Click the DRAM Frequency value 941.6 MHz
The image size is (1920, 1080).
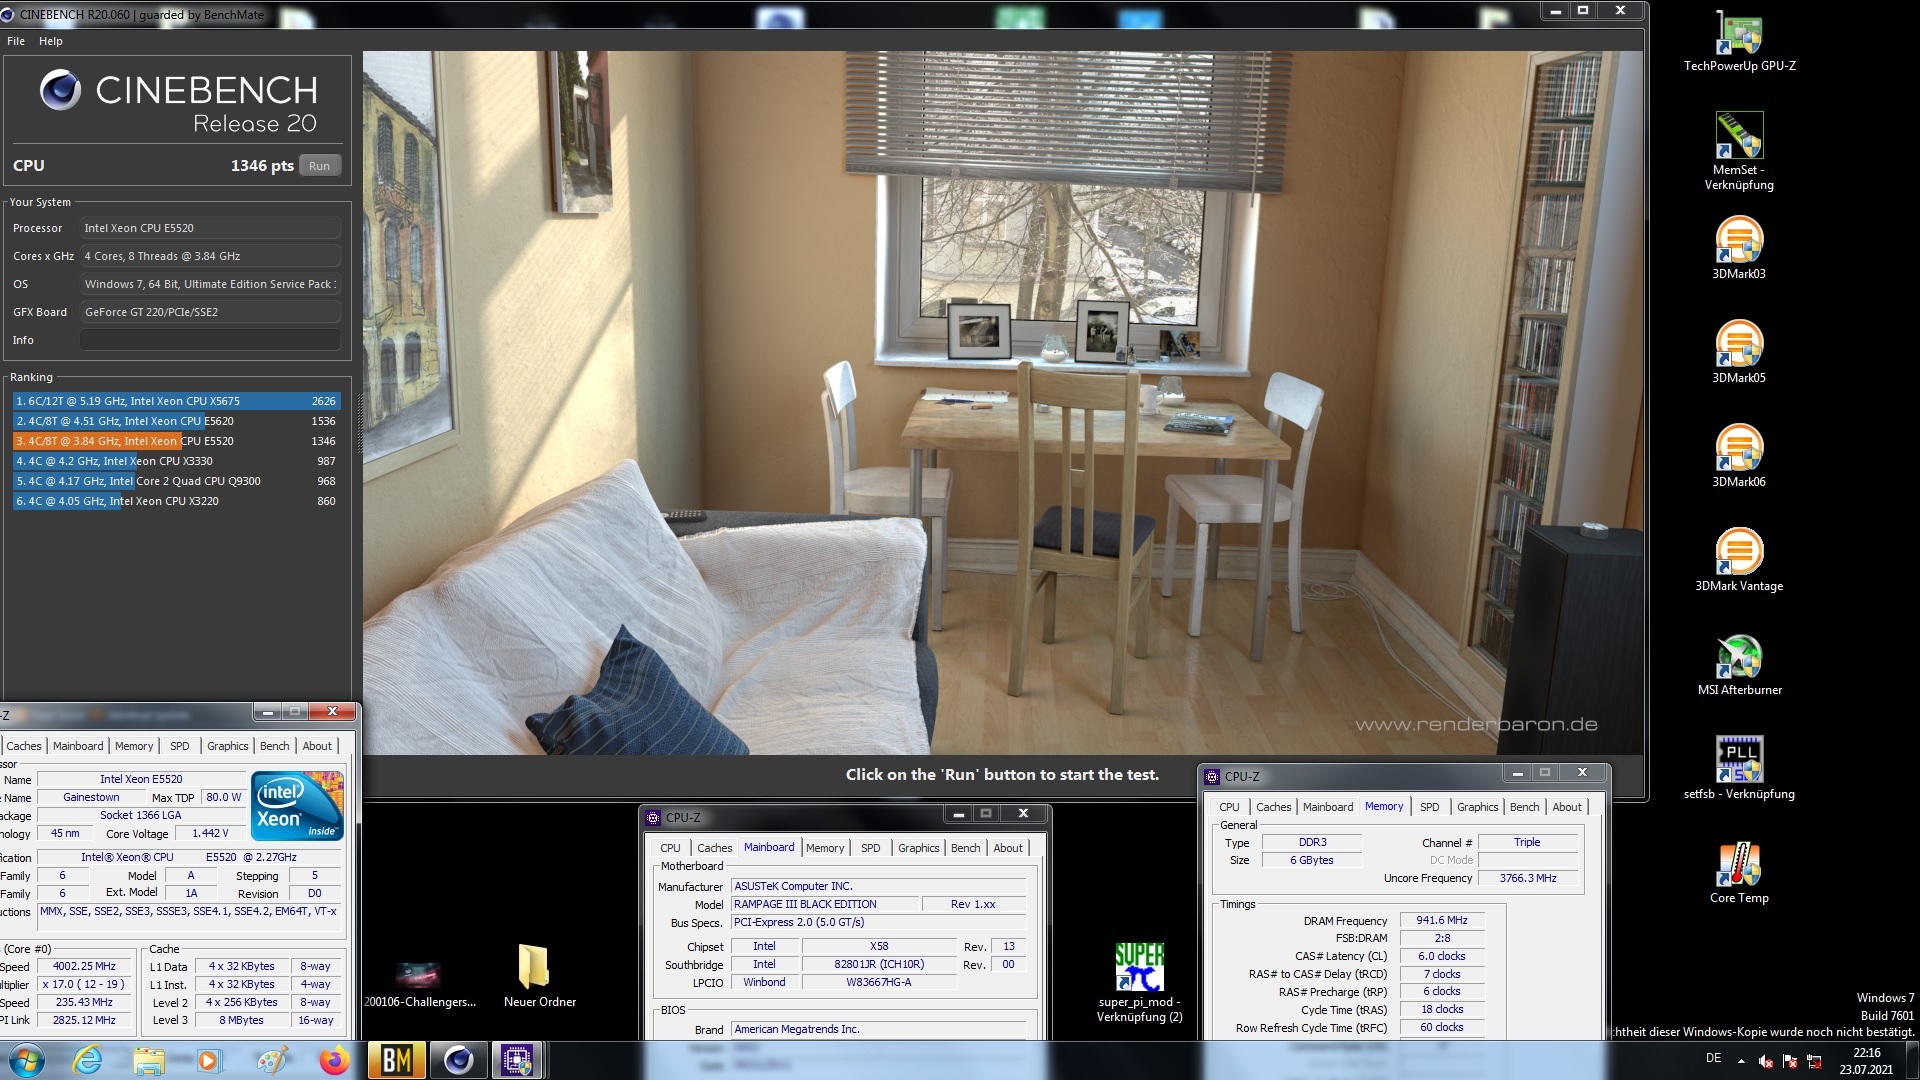(1442, 920)
